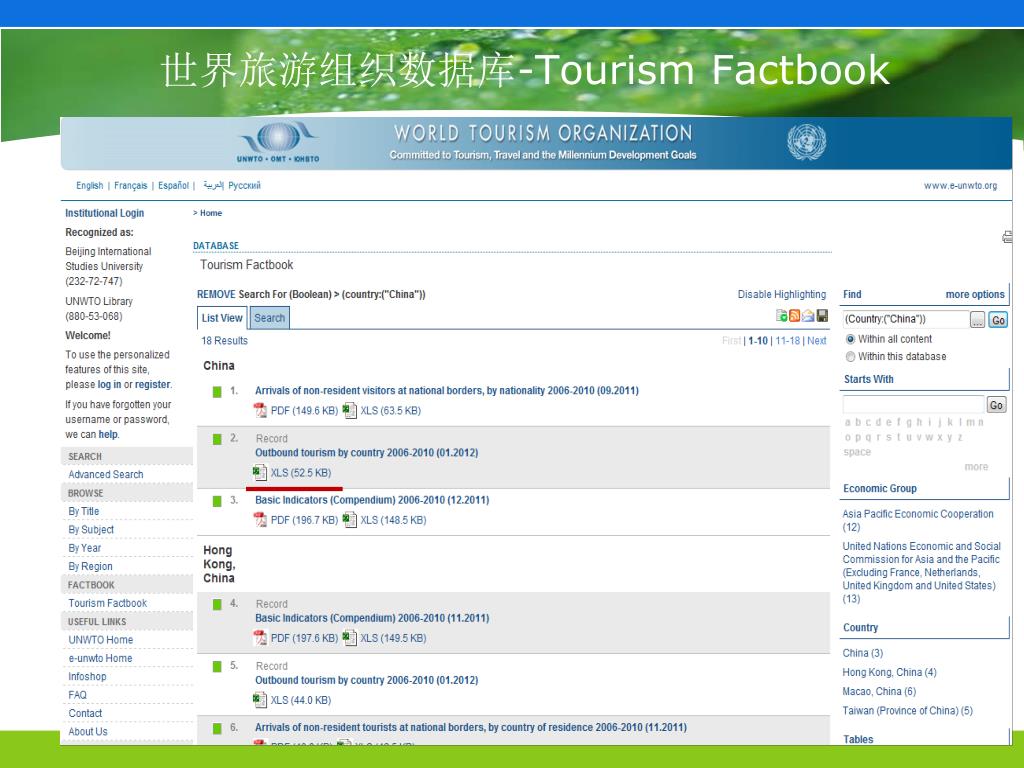Screen dimensions: 1024x768
Task: Select Русский language option
Action: pyautogui.click(x=244, y=185)
